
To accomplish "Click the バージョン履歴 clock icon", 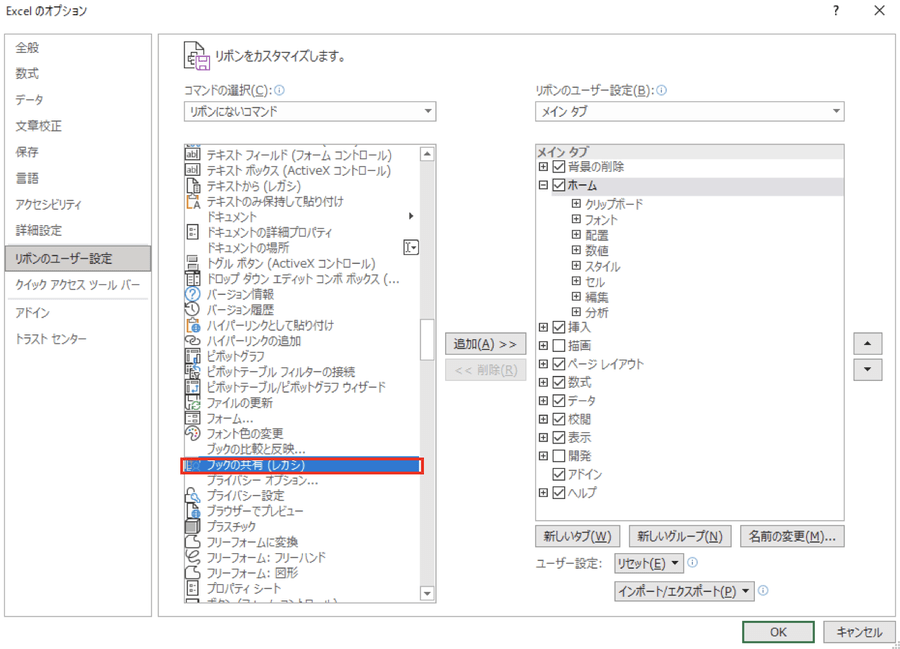I will pos(193,309).
